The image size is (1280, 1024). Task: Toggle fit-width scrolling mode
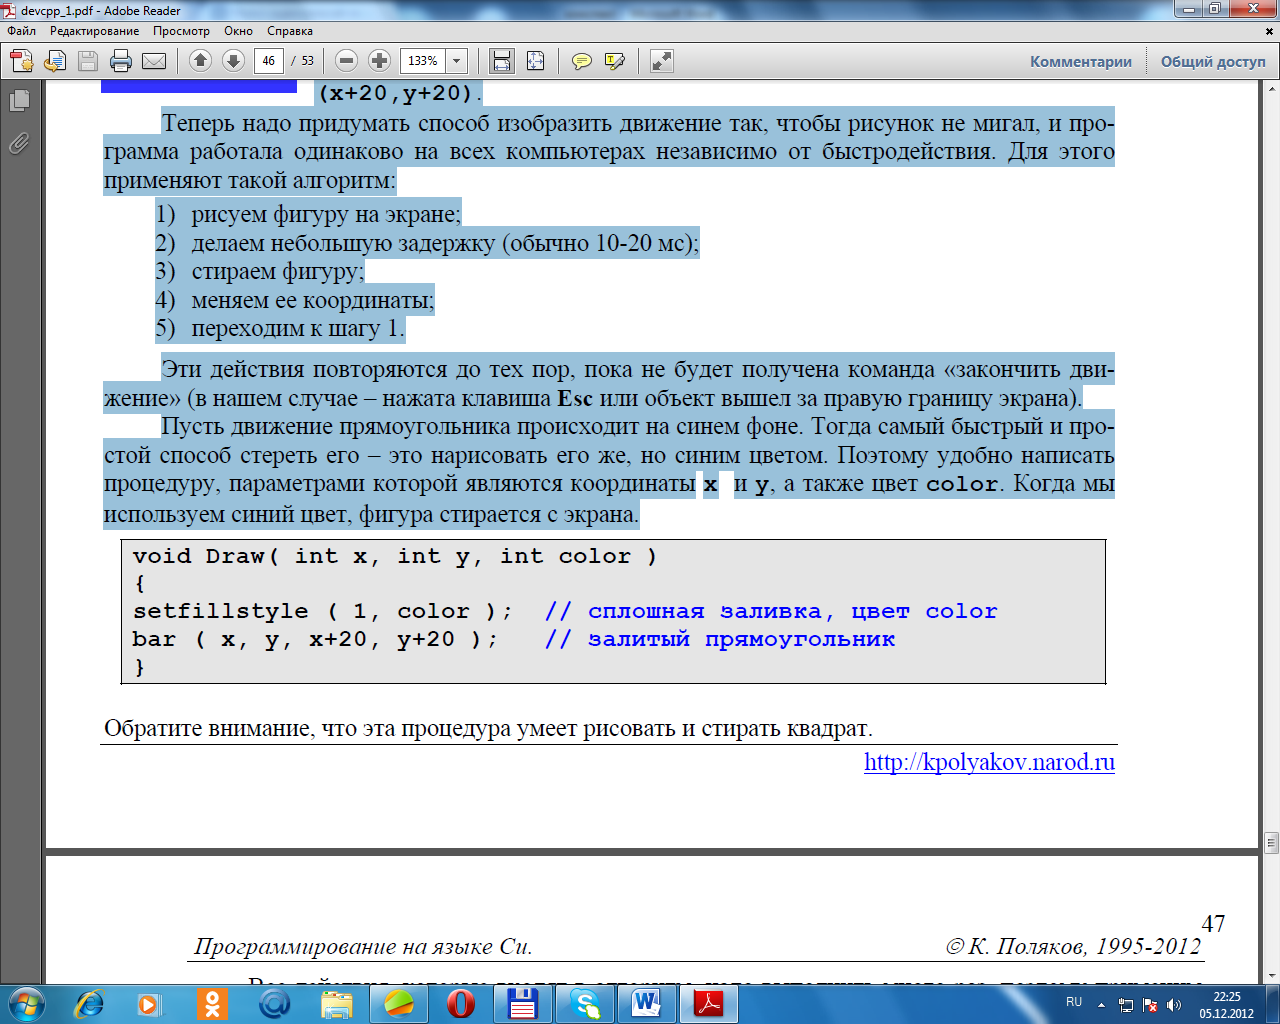click(502, 61)
